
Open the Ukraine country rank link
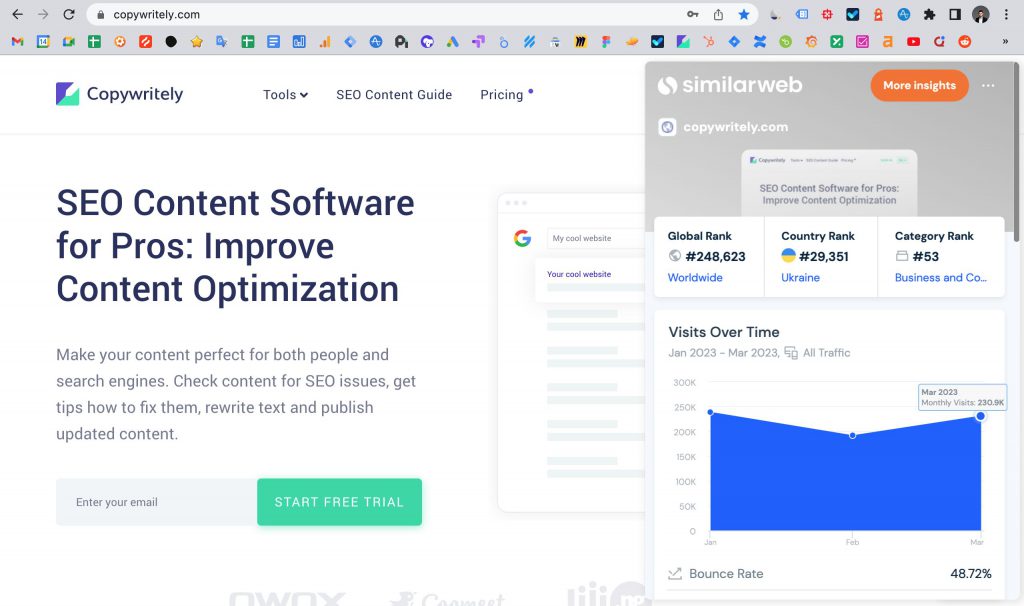pyautogui.click(x=800, y=278)
